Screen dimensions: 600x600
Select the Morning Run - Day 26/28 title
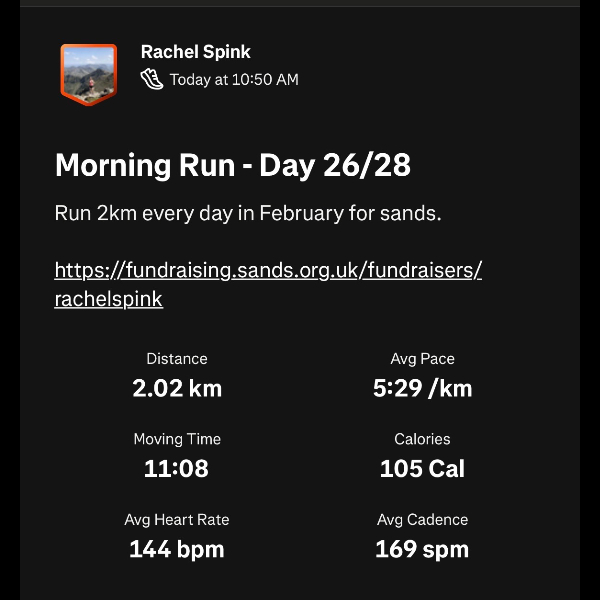(233, 165)
